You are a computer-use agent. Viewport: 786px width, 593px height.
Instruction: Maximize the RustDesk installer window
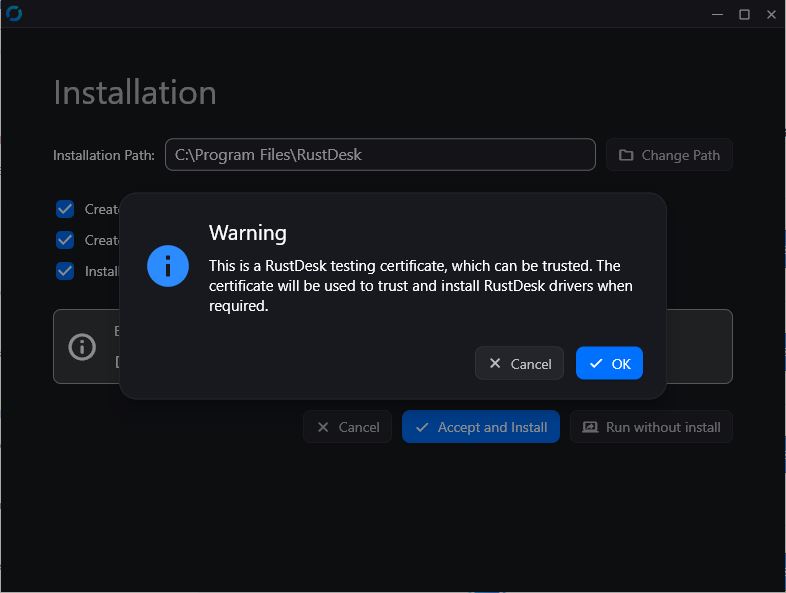(744, 15)
